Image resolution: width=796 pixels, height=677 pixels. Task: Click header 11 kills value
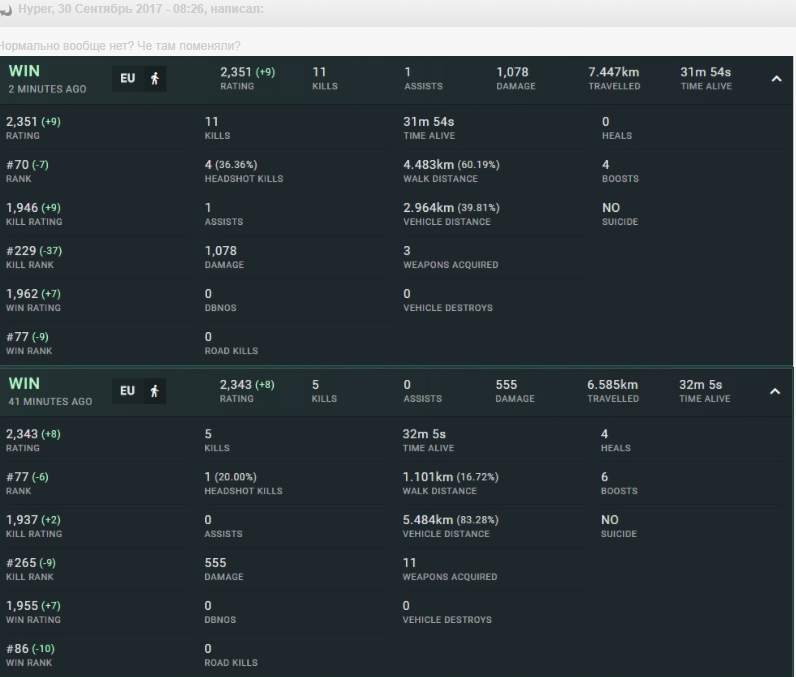[x=319, y=72]
